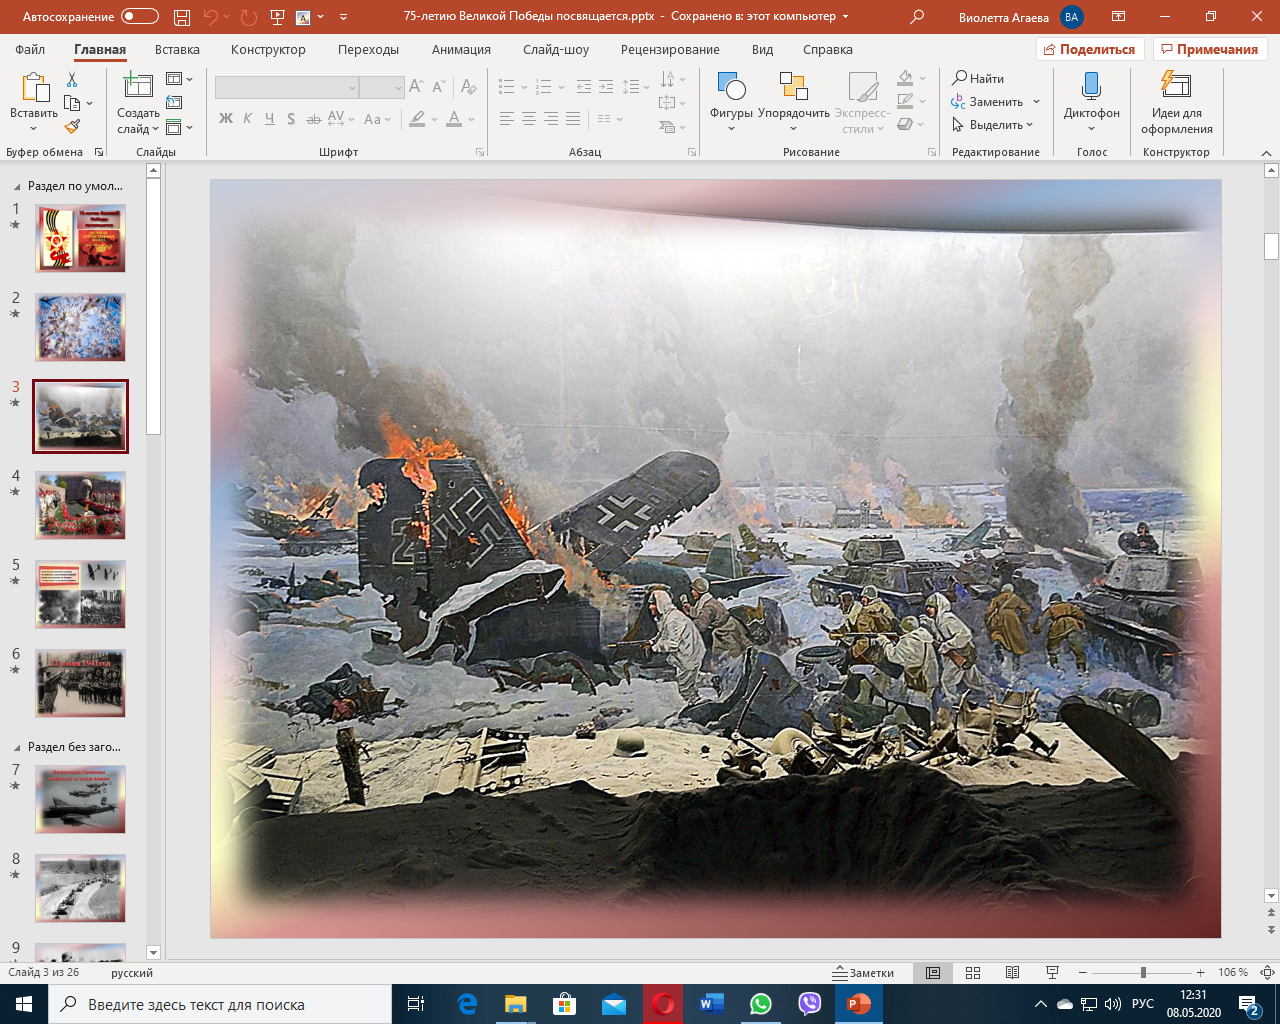The image size is (1280, 1024).
Task: Open the Dictaphone voice input
Action: [1091, 100]
